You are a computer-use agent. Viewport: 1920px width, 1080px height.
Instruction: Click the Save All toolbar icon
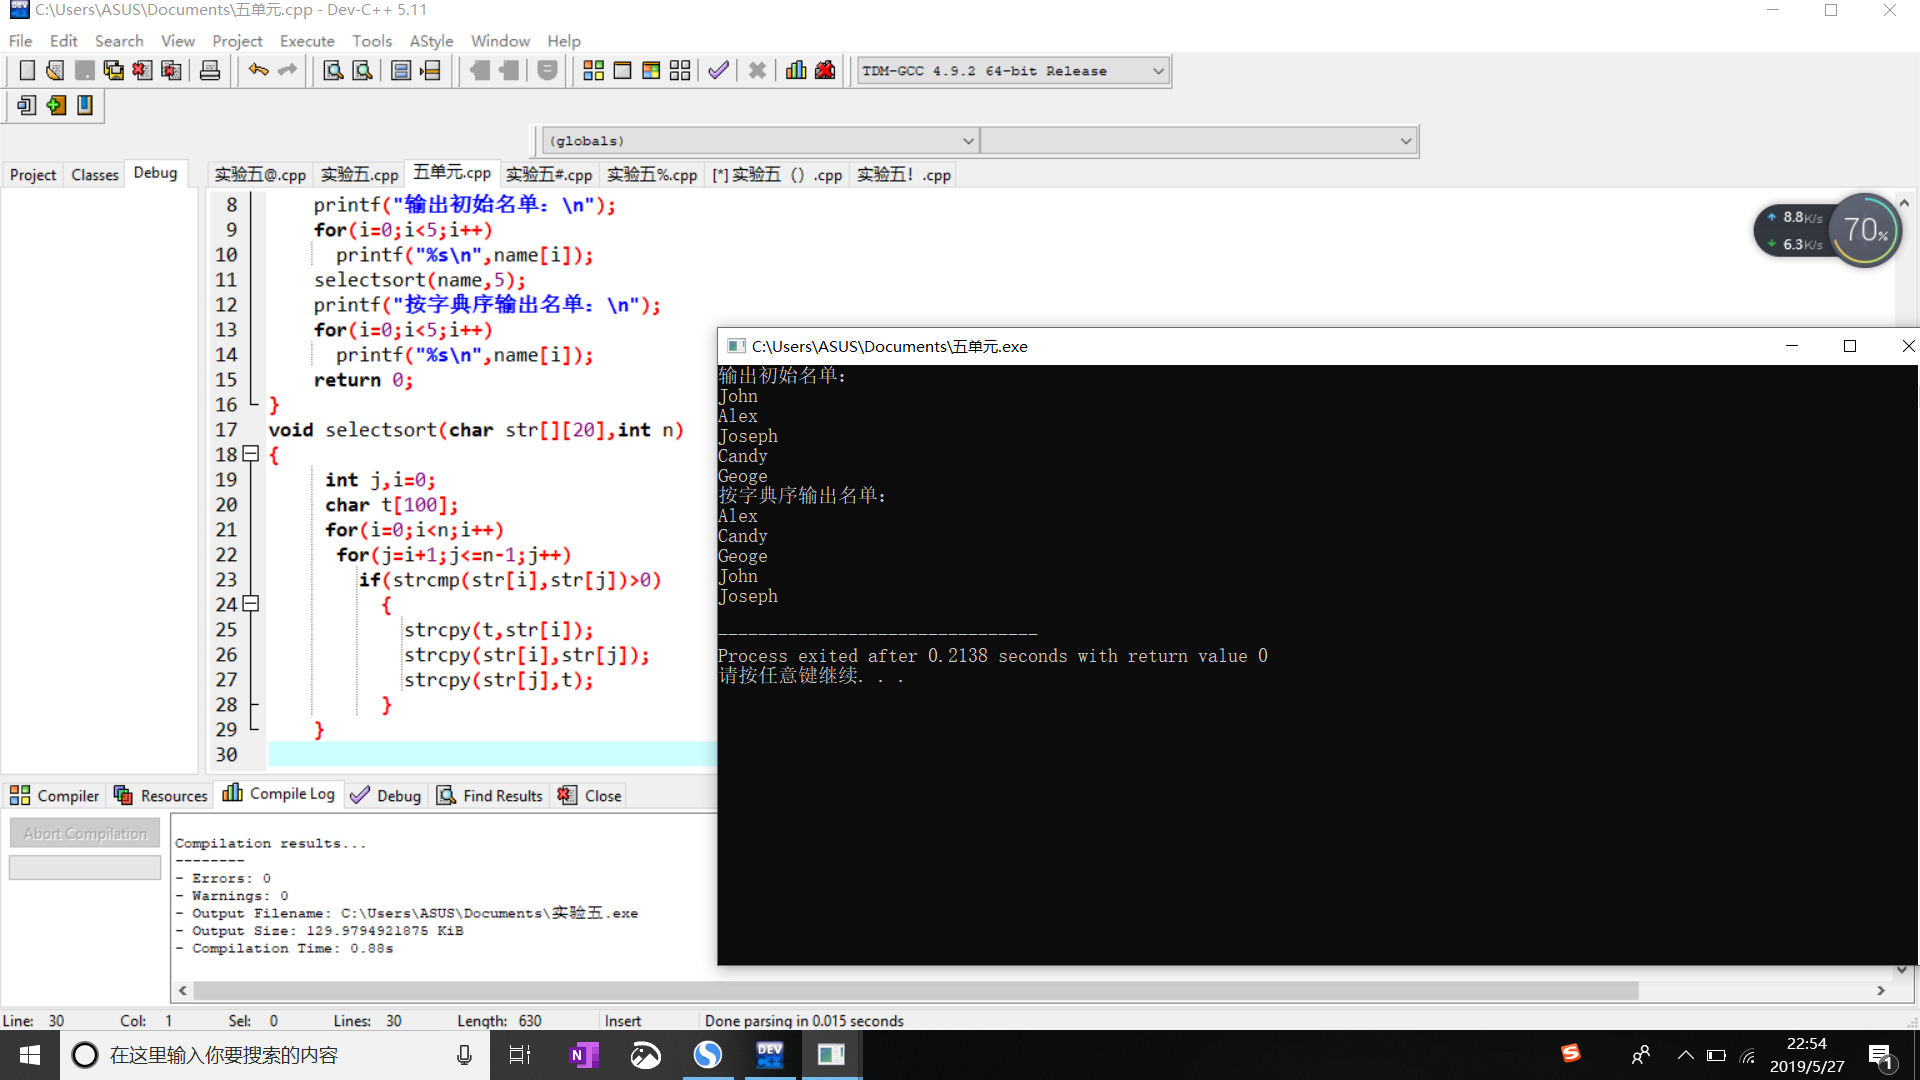[x=114, y=71]
